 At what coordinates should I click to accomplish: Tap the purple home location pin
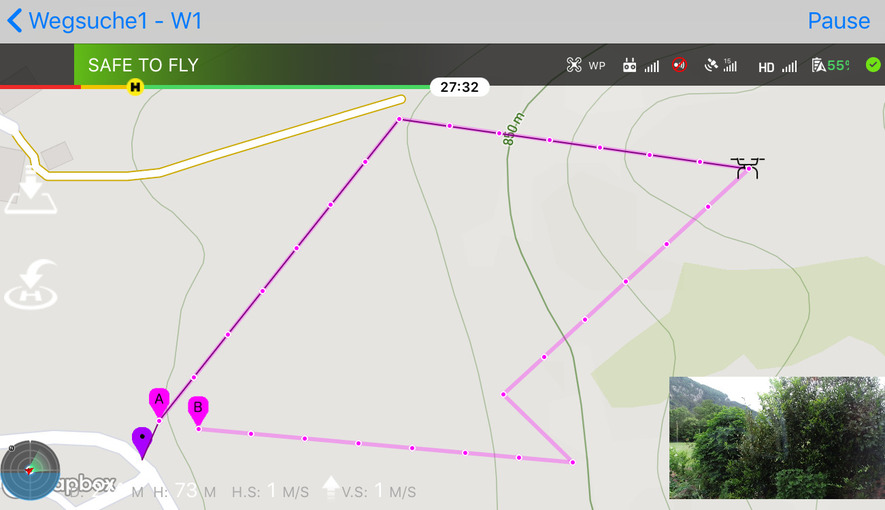coord(142,441)
